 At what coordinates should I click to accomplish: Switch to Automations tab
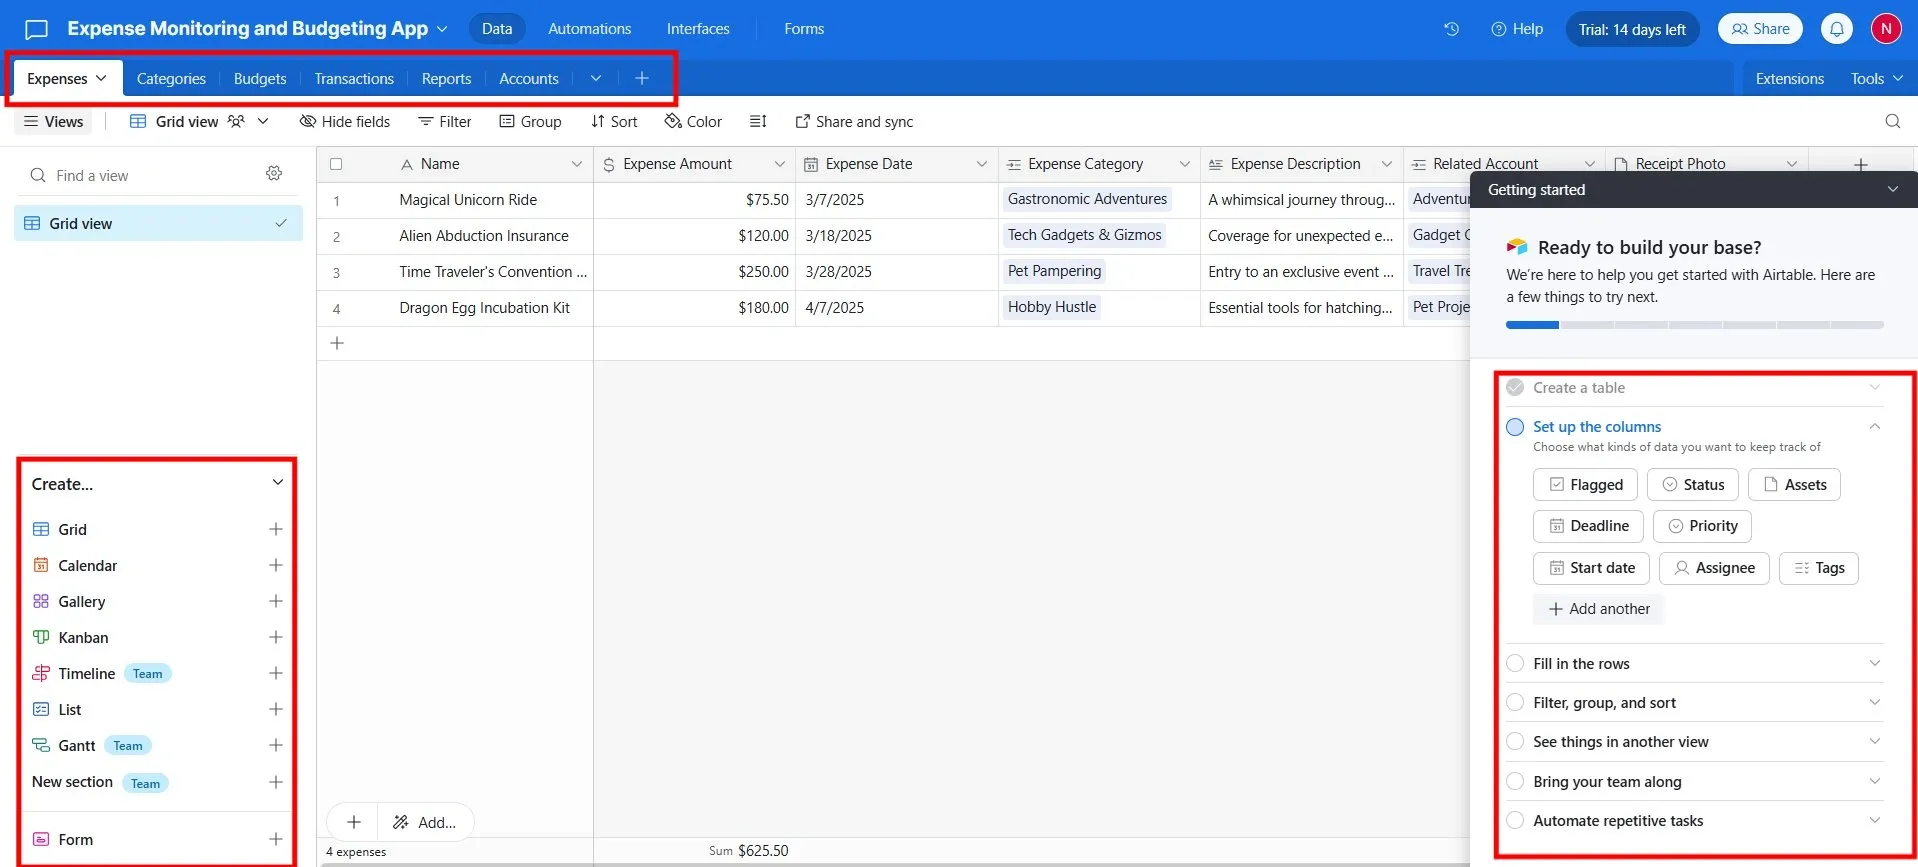[589, 29]
